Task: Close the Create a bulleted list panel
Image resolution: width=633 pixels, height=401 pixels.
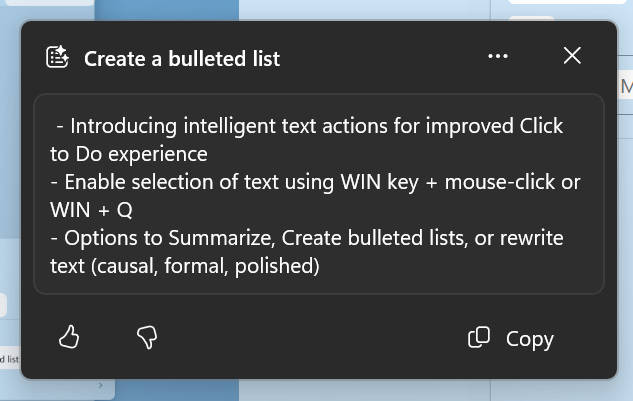Action: 572,56
